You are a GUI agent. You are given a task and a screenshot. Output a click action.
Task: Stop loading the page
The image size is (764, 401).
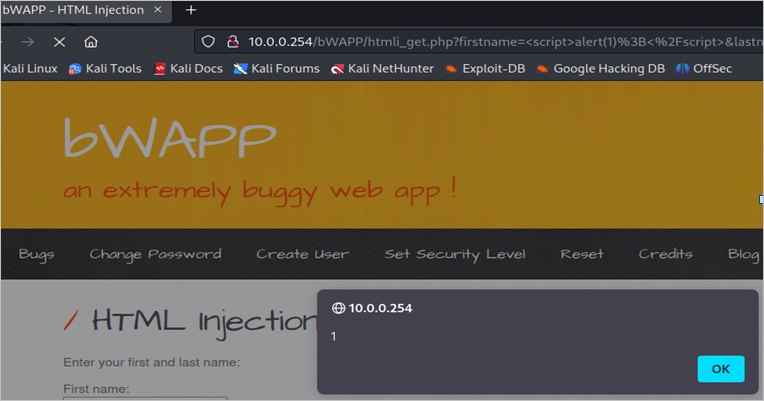[59, 42]
